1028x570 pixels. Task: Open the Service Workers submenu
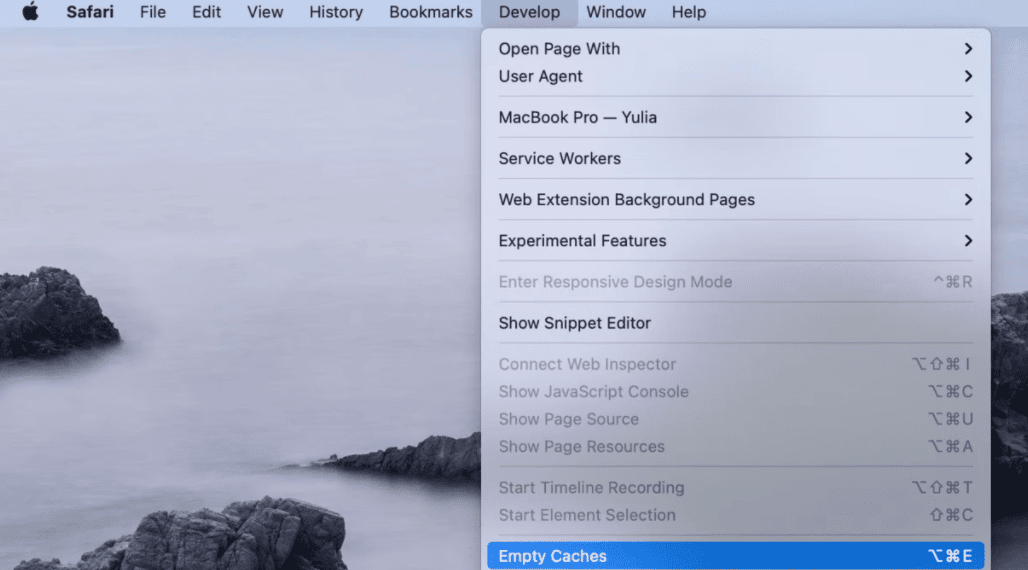(x=735, y=158)
